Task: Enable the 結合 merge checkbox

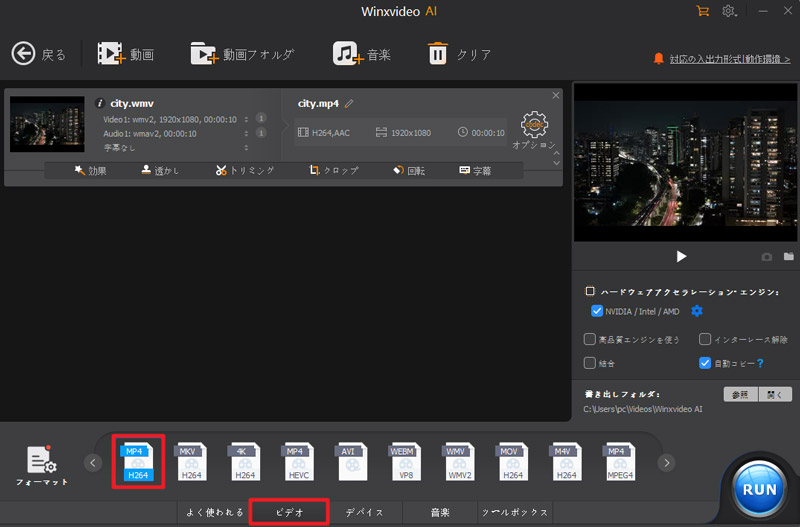Action: (589, 363)
